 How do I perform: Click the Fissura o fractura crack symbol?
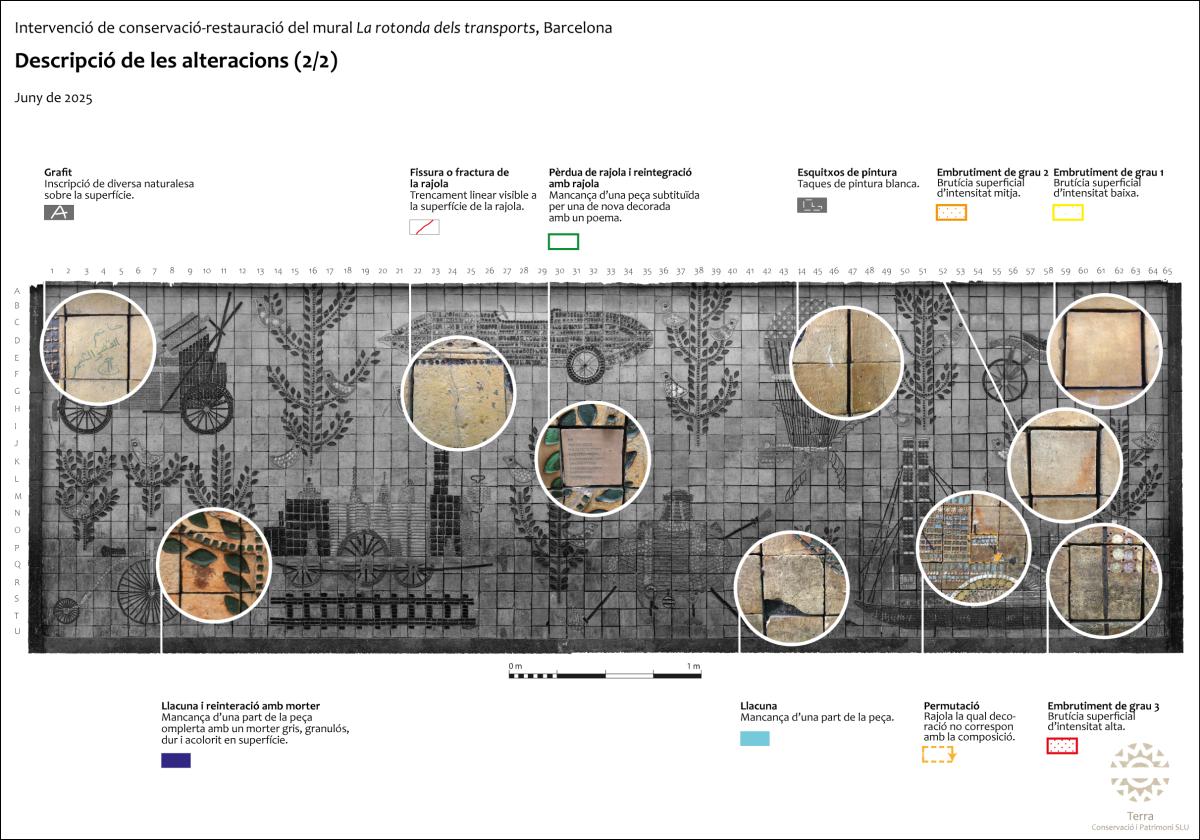424,228
